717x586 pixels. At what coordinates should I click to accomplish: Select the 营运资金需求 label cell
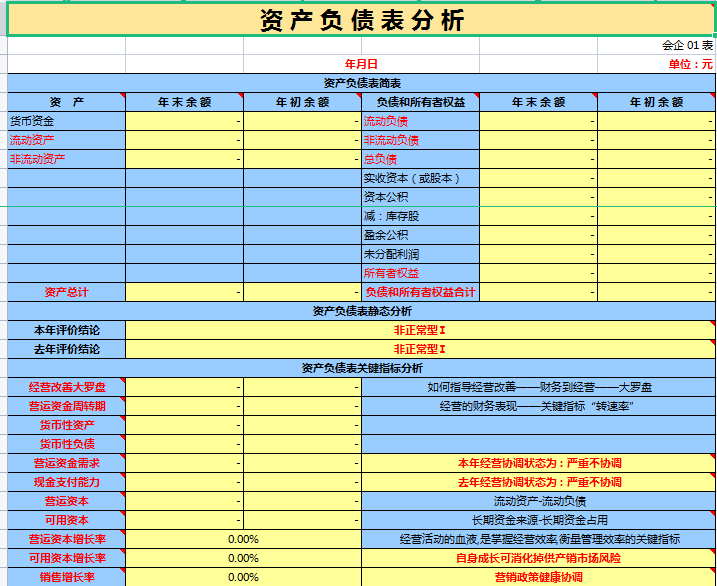point(66,463)
